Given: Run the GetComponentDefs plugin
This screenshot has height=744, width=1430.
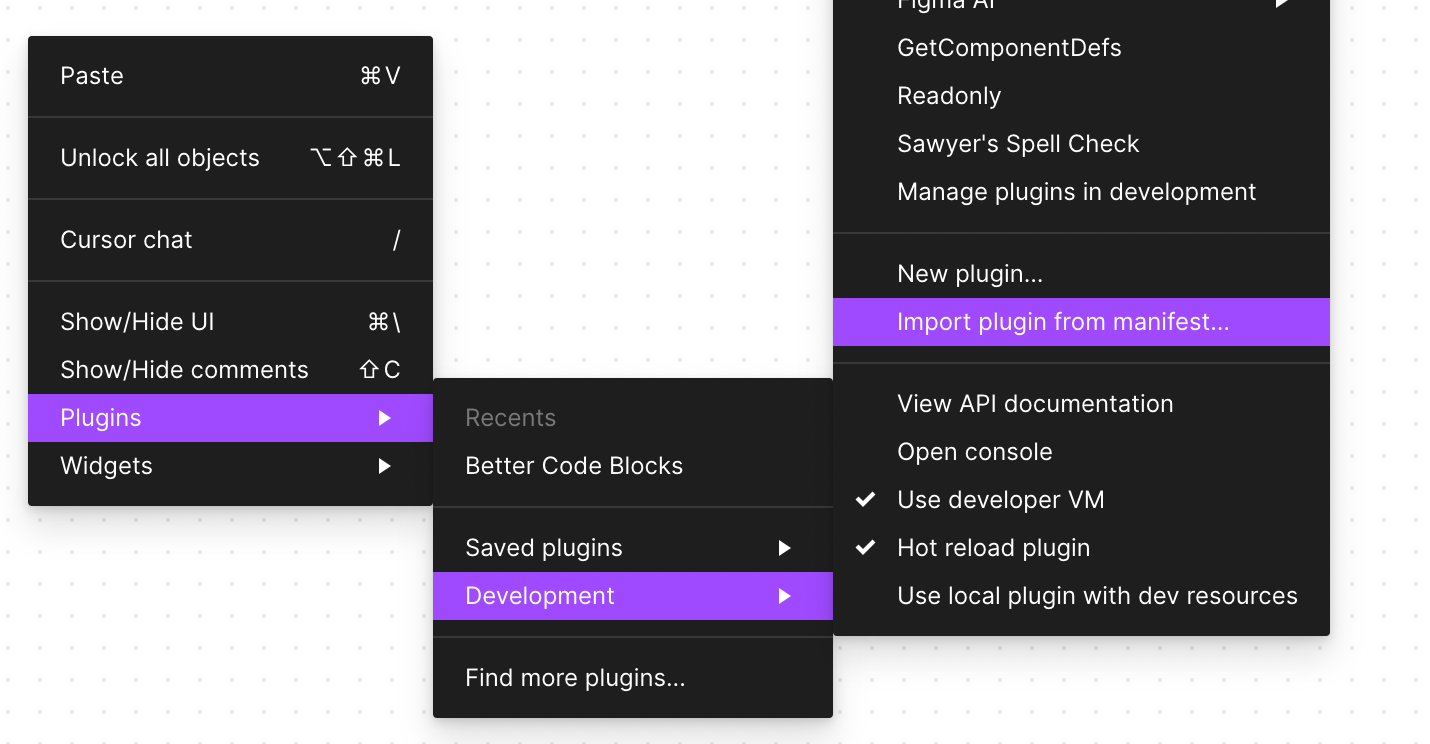Looking at the screenshot, I should click(1009, 48).
